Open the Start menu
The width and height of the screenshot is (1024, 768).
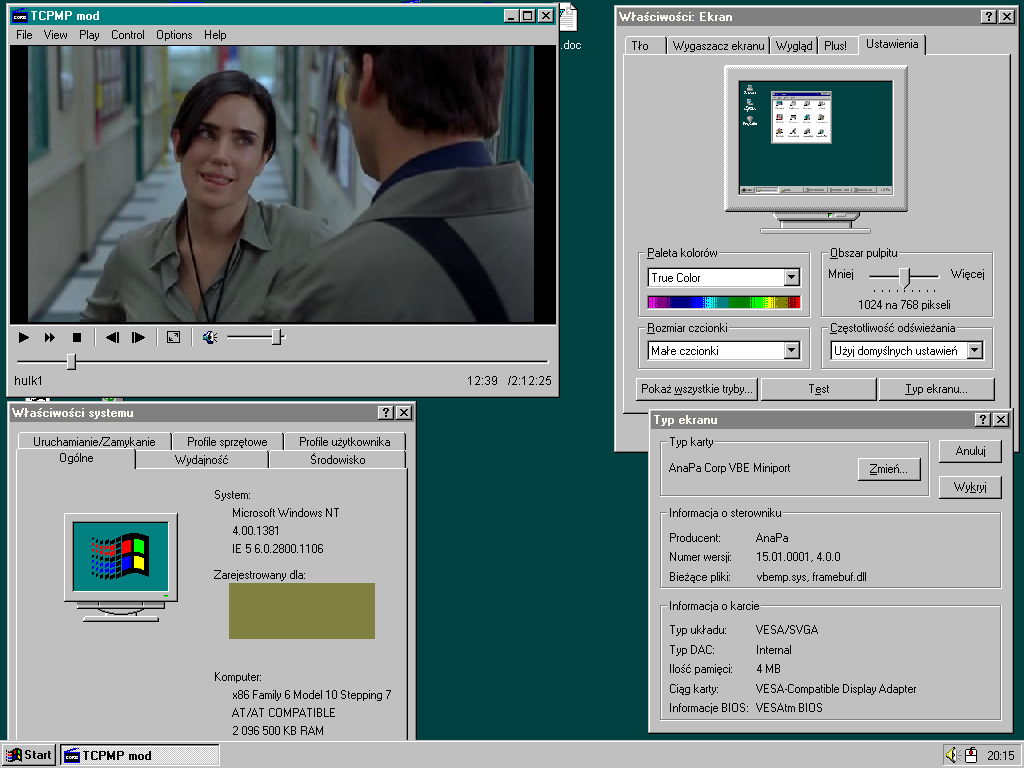point(29,756)
